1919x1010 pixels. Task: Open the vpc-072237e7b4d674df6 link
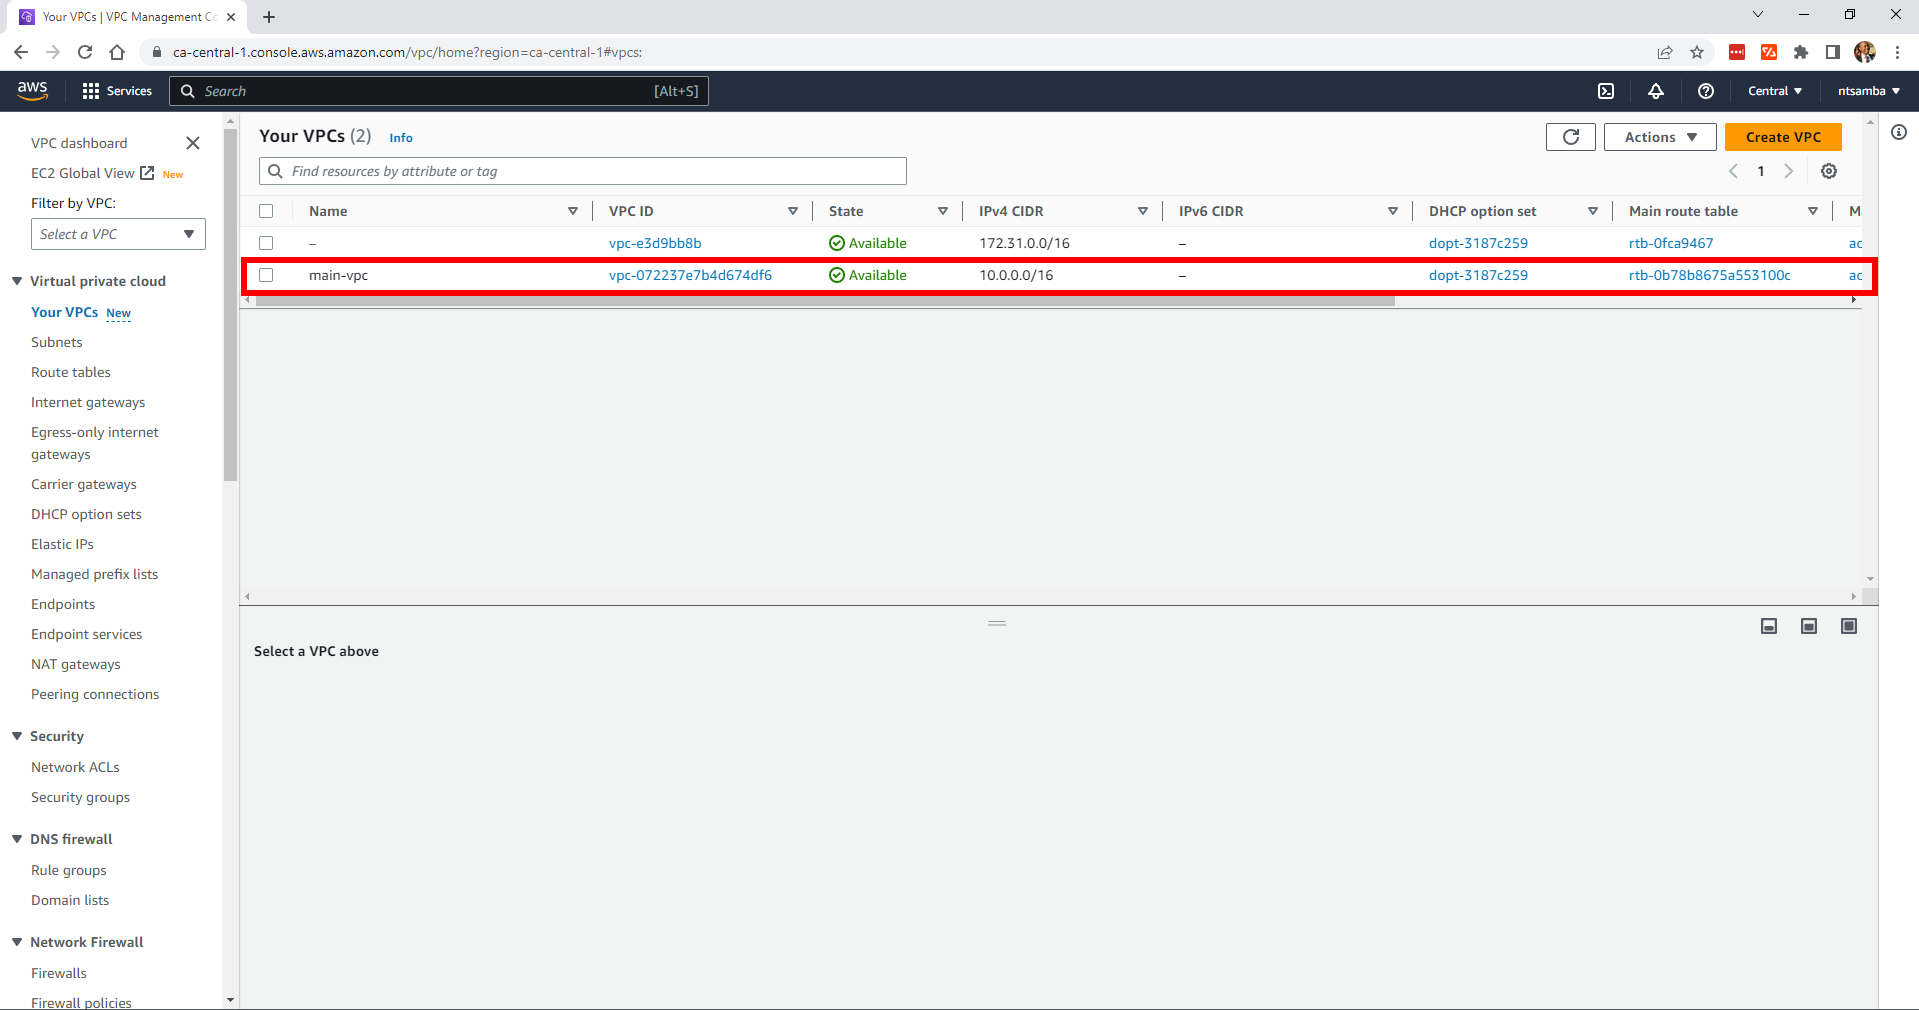tap(690, 275)
